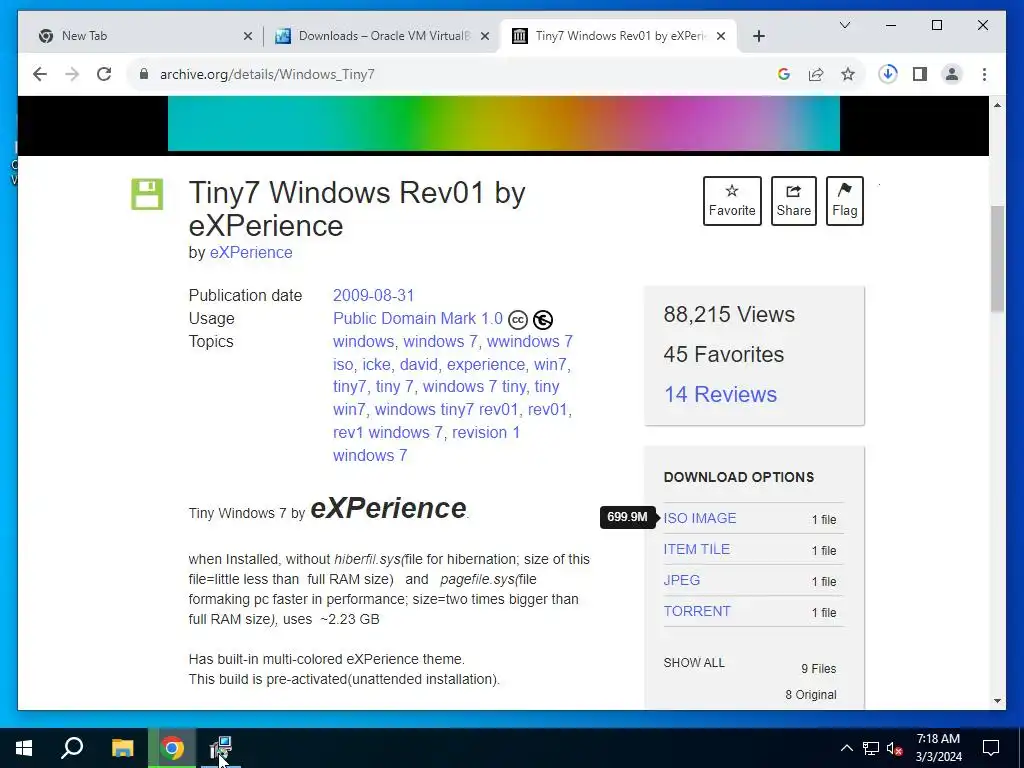Reload the archive.org page
The height and width of the screenshot is (768, 1024).
tap(104, 74)
